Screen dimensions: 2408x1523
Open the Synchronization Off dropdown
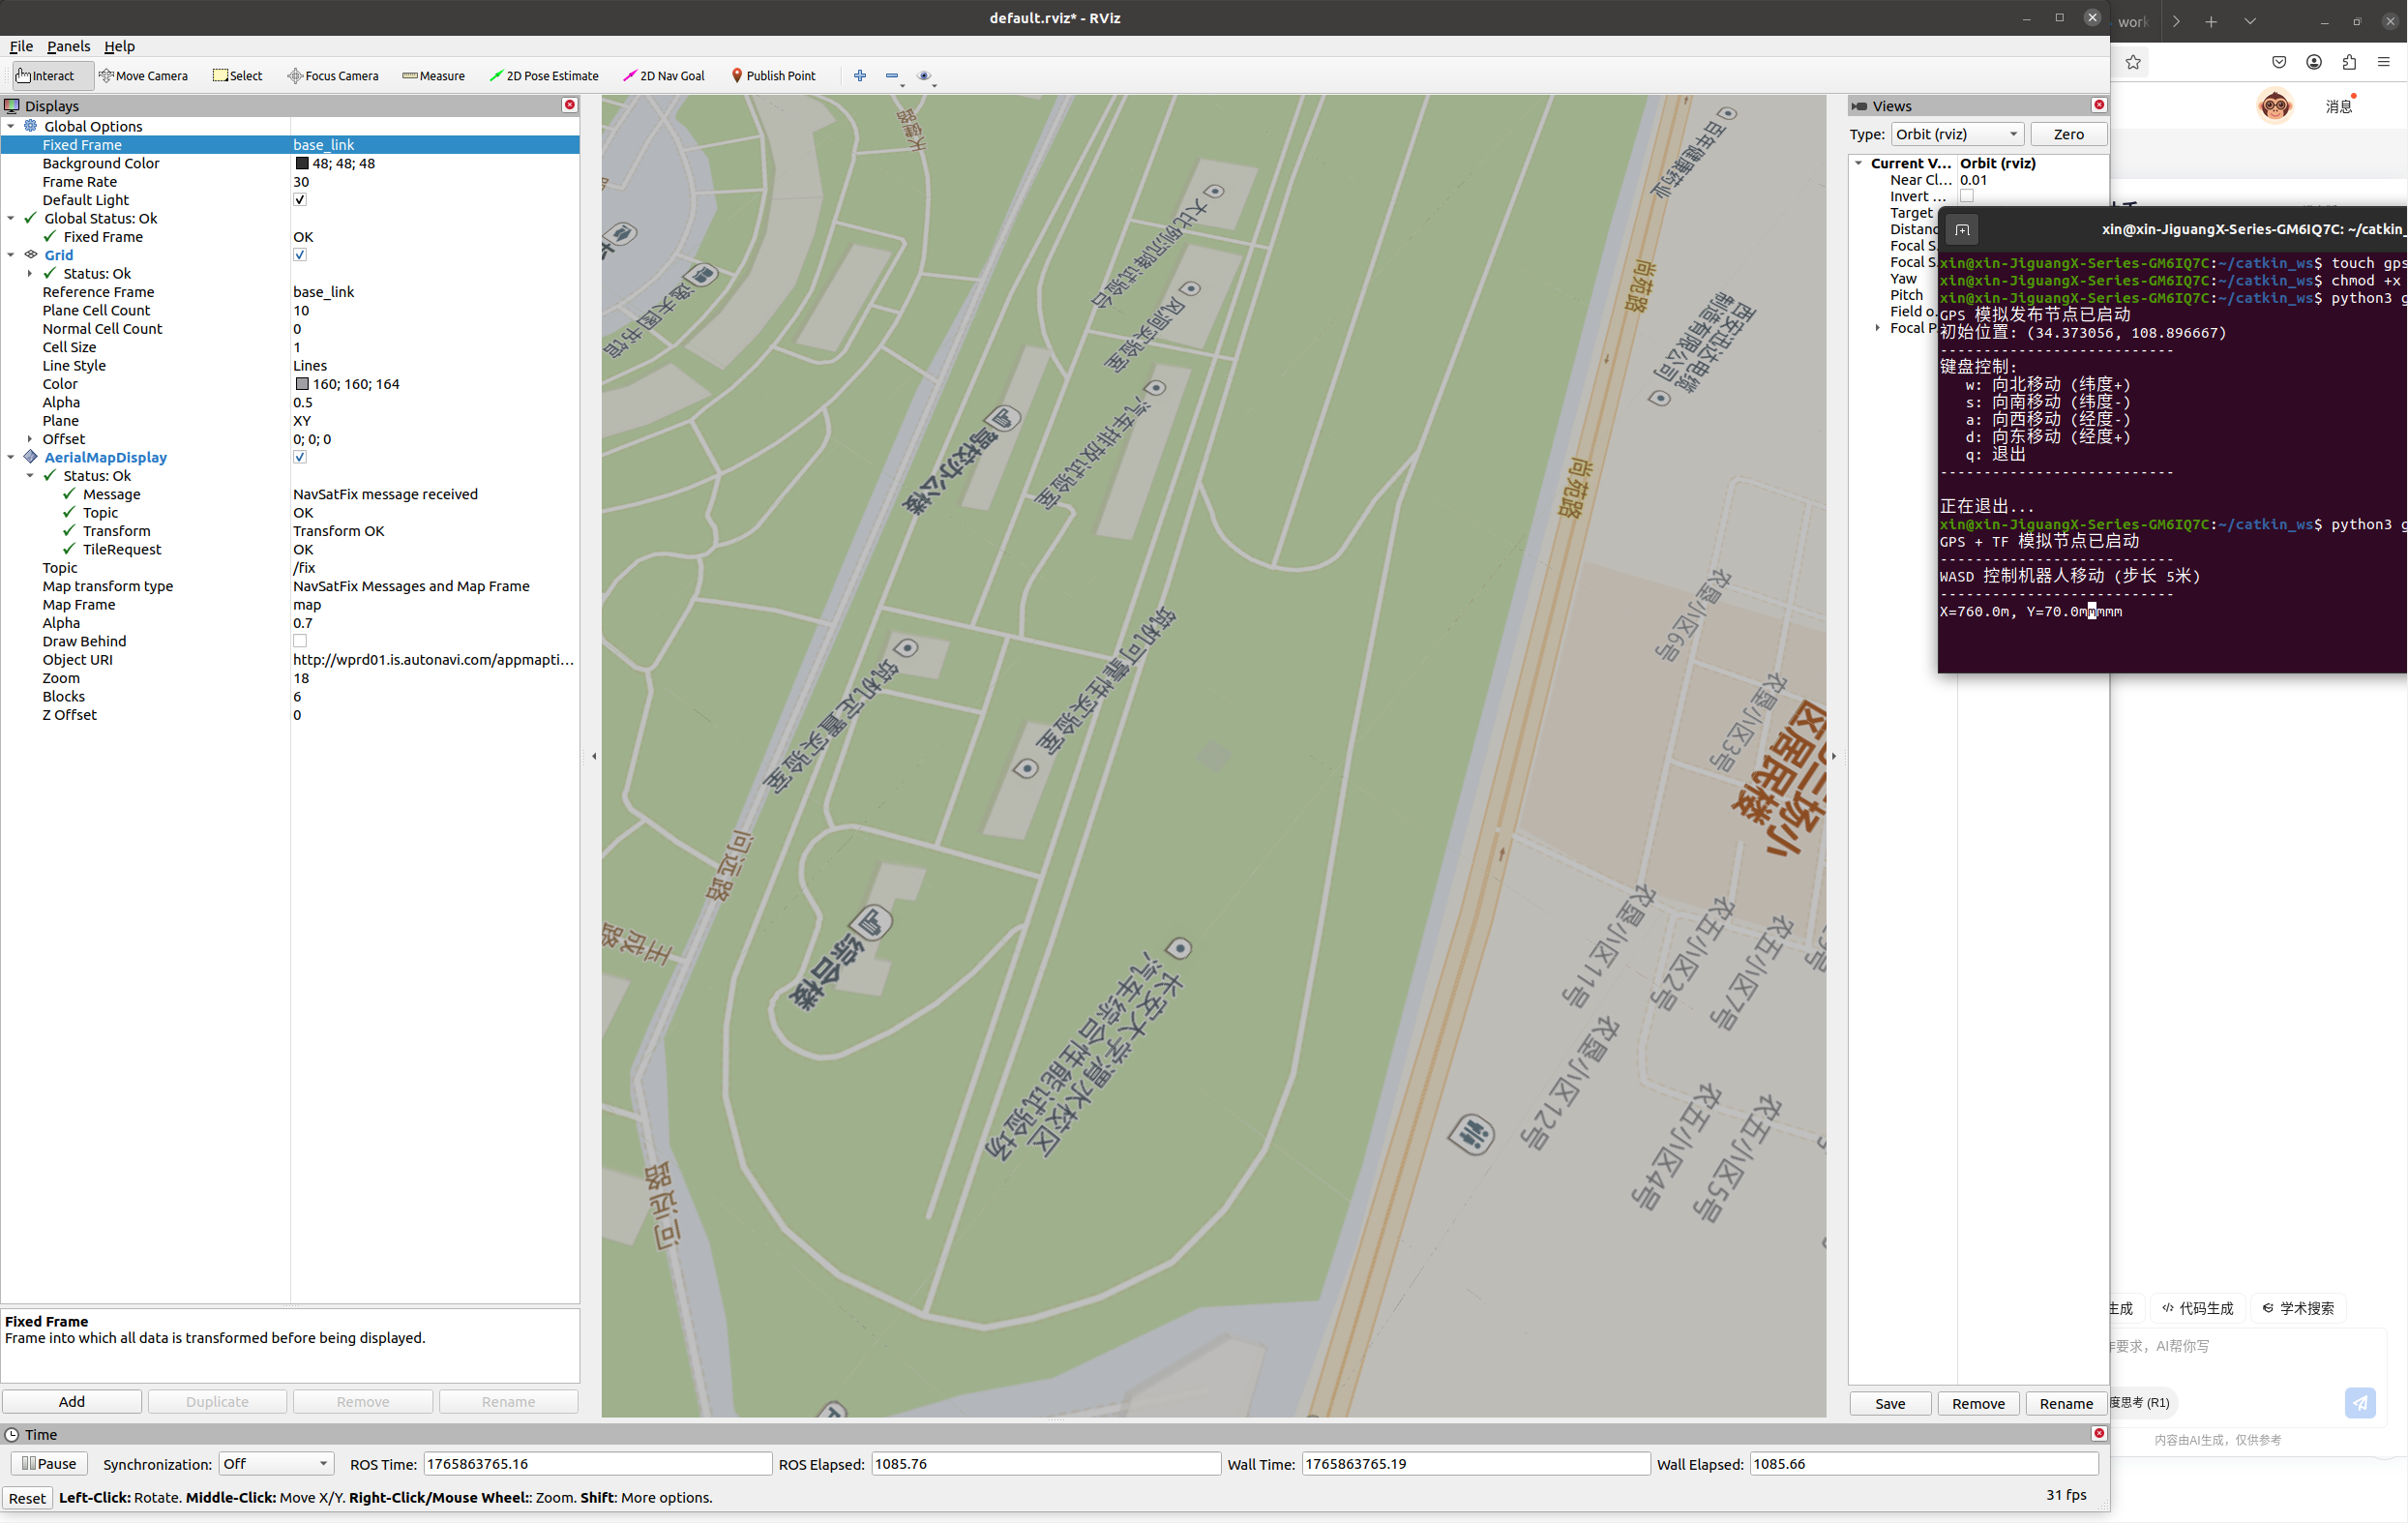click(276, 1464)
